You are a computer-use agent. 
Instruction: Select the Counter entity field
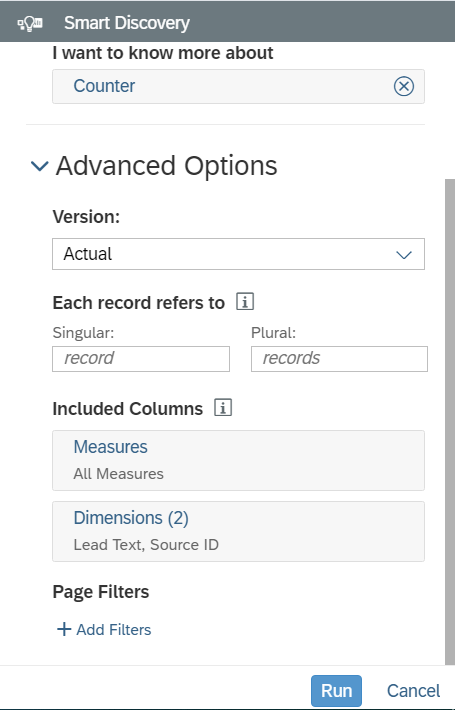[238, 86]
